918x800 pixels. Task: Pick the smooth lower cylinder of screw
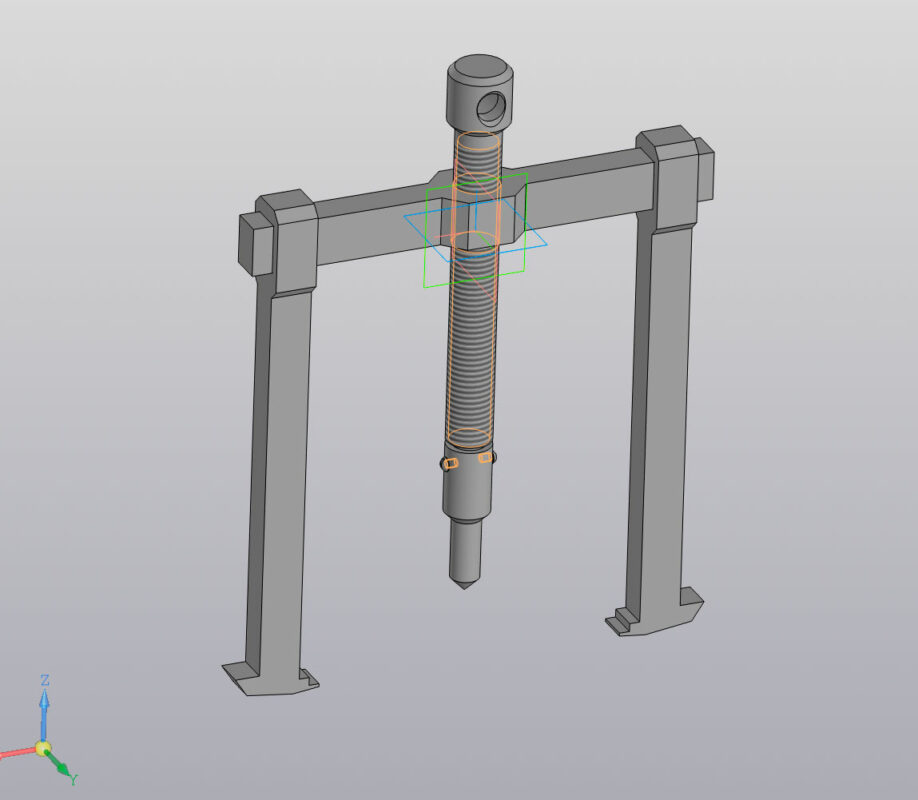pyautogui.click(x=466, y=492)
